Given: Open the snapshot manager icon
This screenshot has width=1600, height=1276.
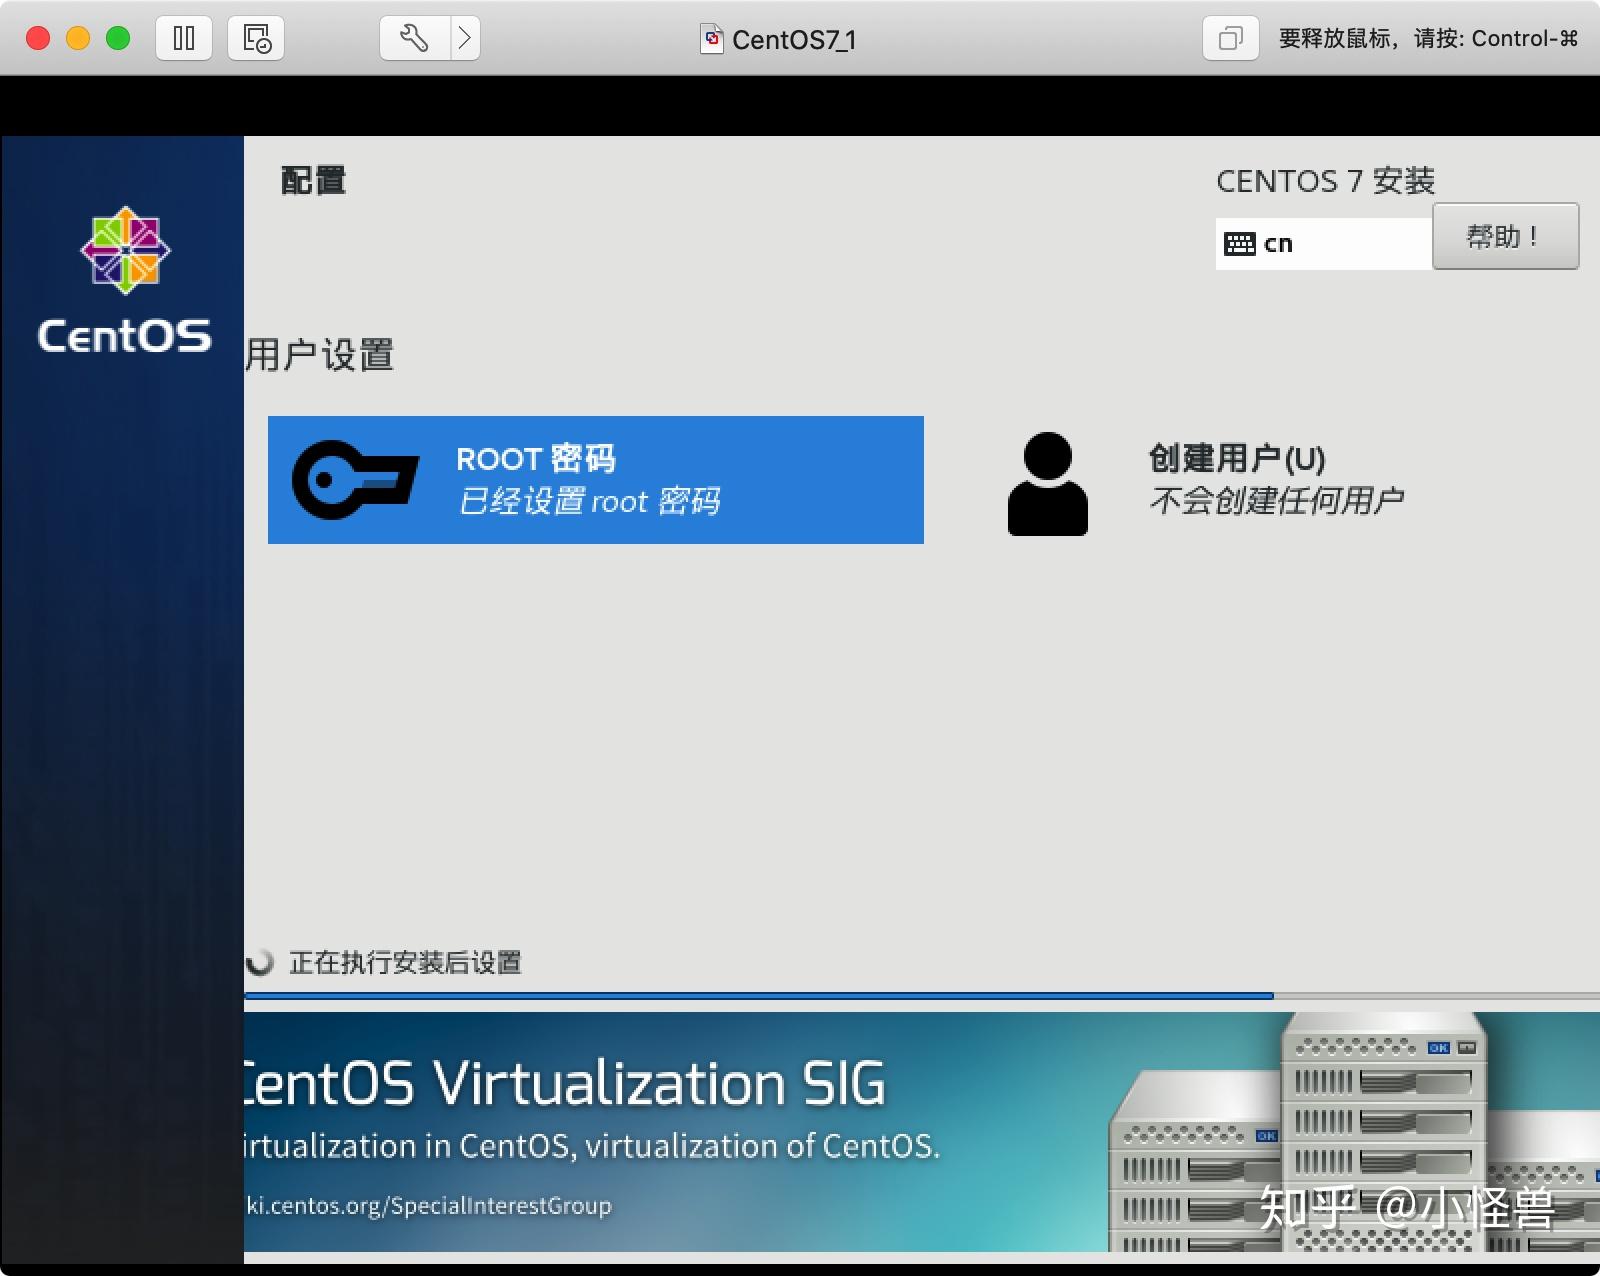Looking at the screenshot, I should [x=256, y=39].
